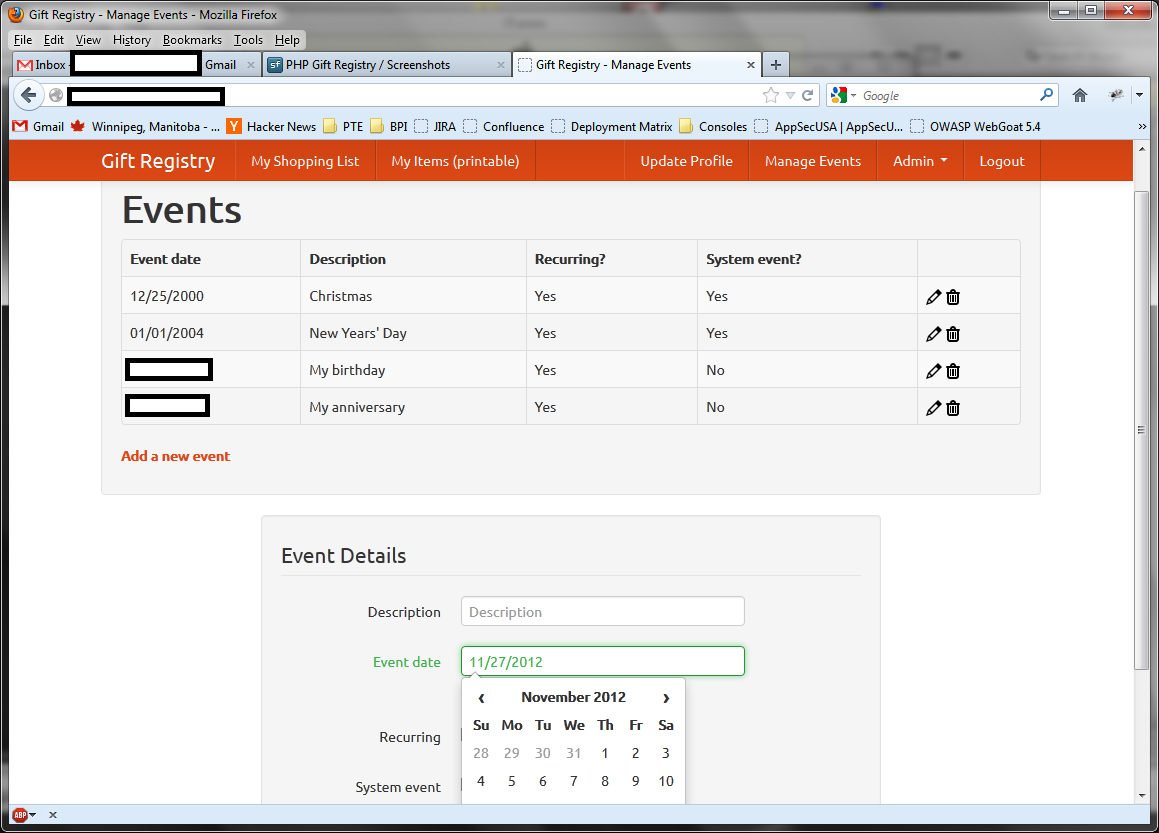
Task: Expand the Google search engine selector
Action: click(x=851, y=95)
